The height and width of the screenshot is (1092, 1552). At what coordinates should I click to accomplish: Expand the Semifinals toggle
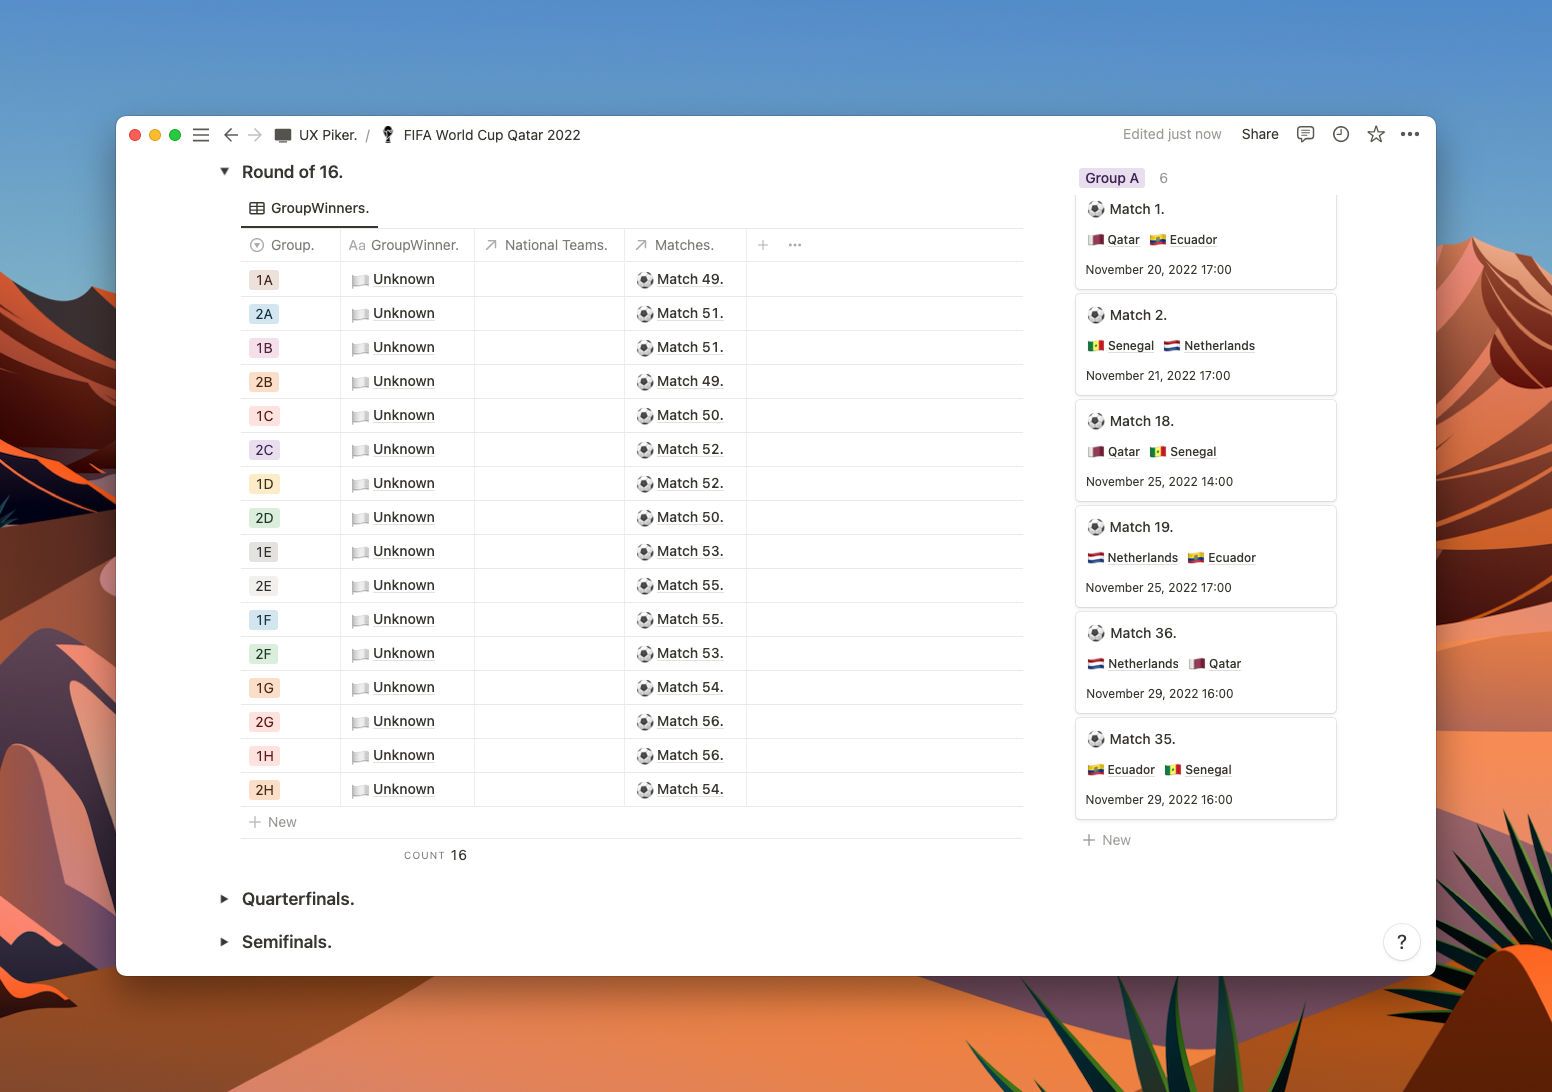tap(225, 942)
